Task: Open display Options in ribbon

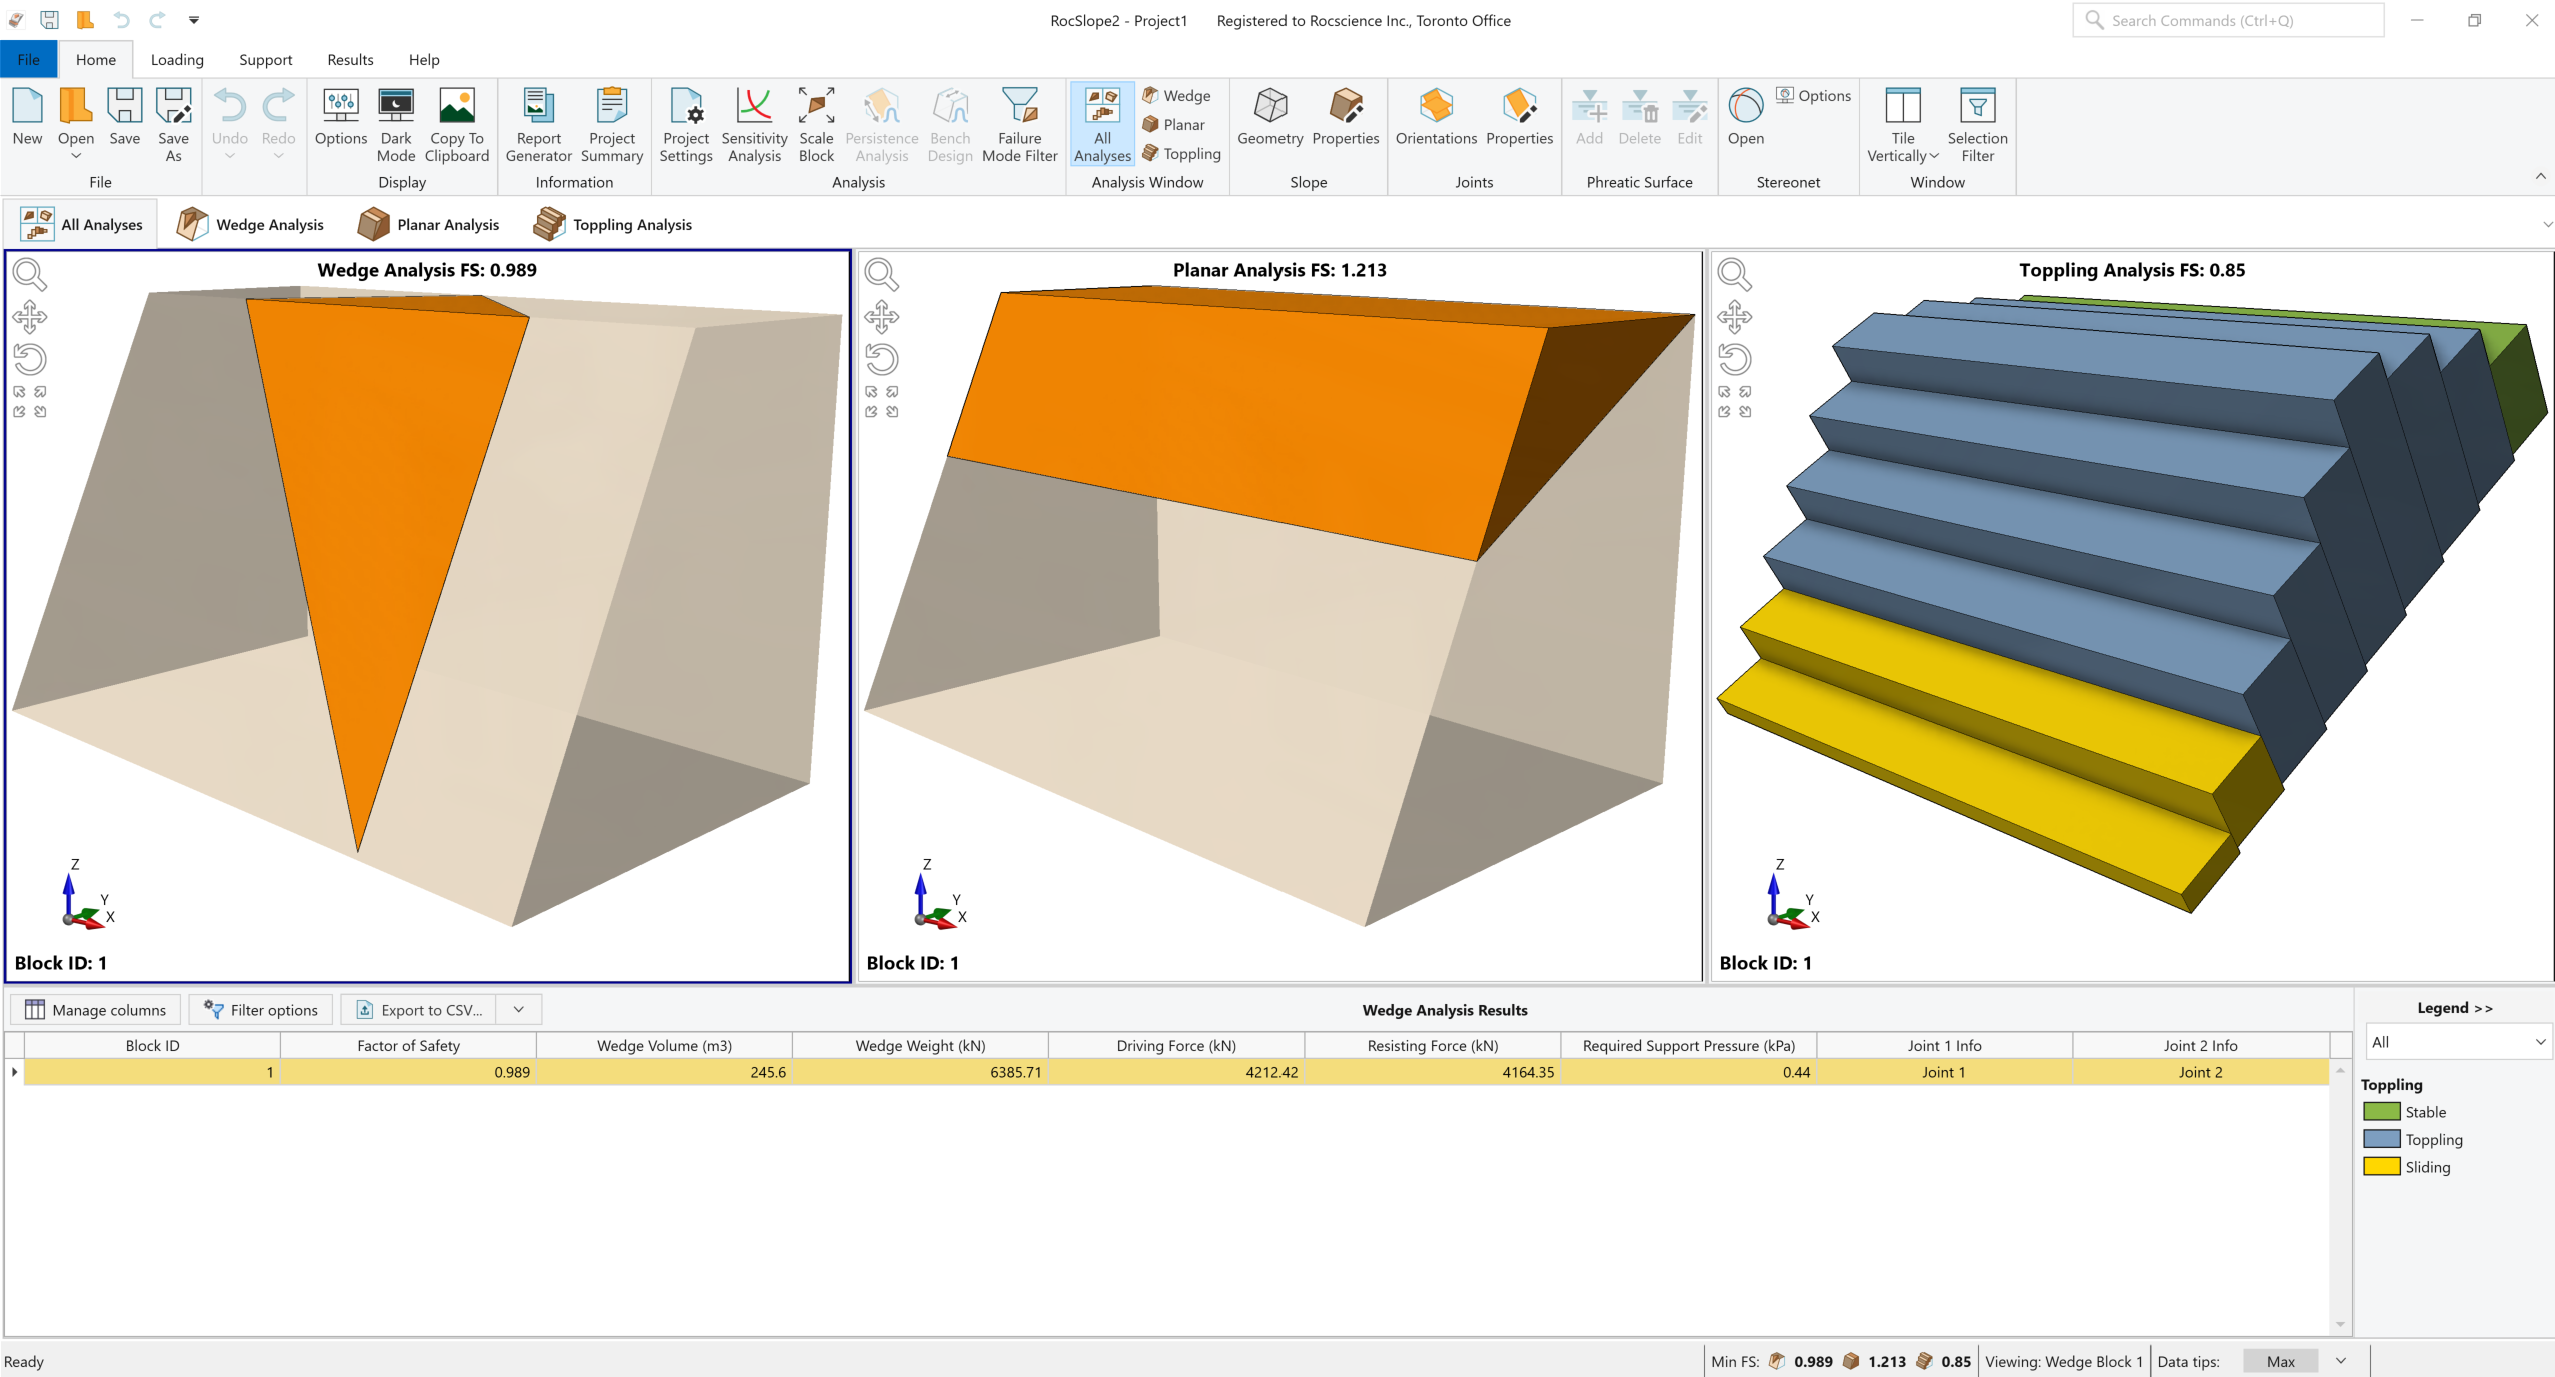Action: [340, 117]
